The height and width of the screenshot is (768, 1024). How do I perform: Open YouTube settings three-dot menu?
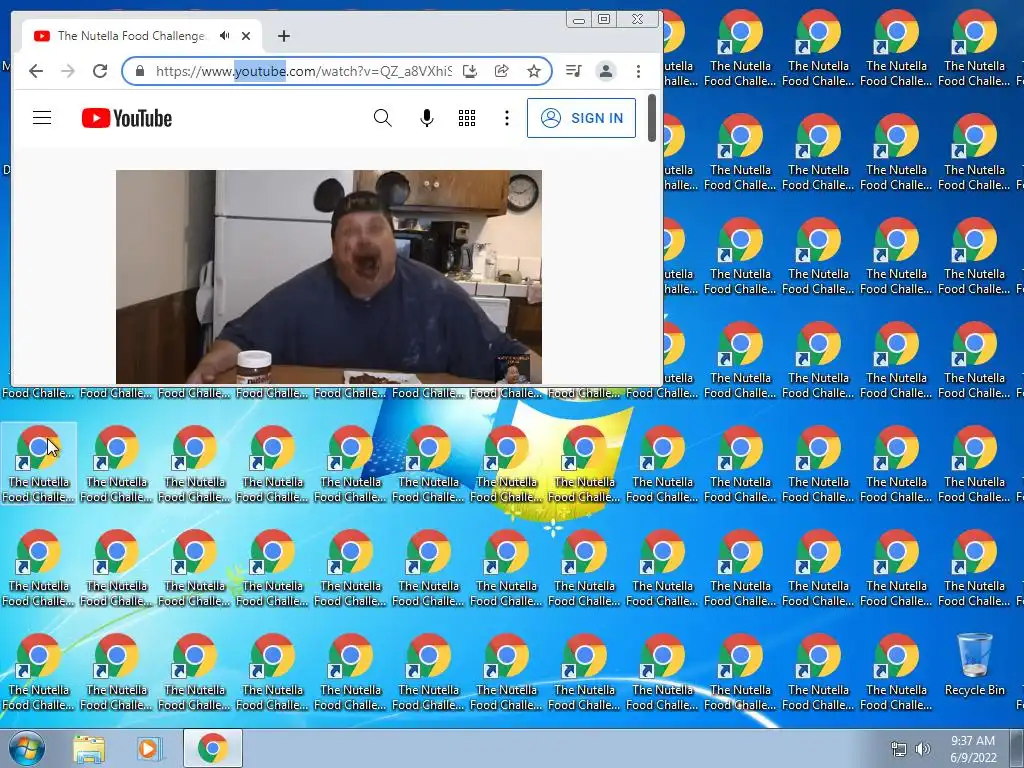click(507, 118)
